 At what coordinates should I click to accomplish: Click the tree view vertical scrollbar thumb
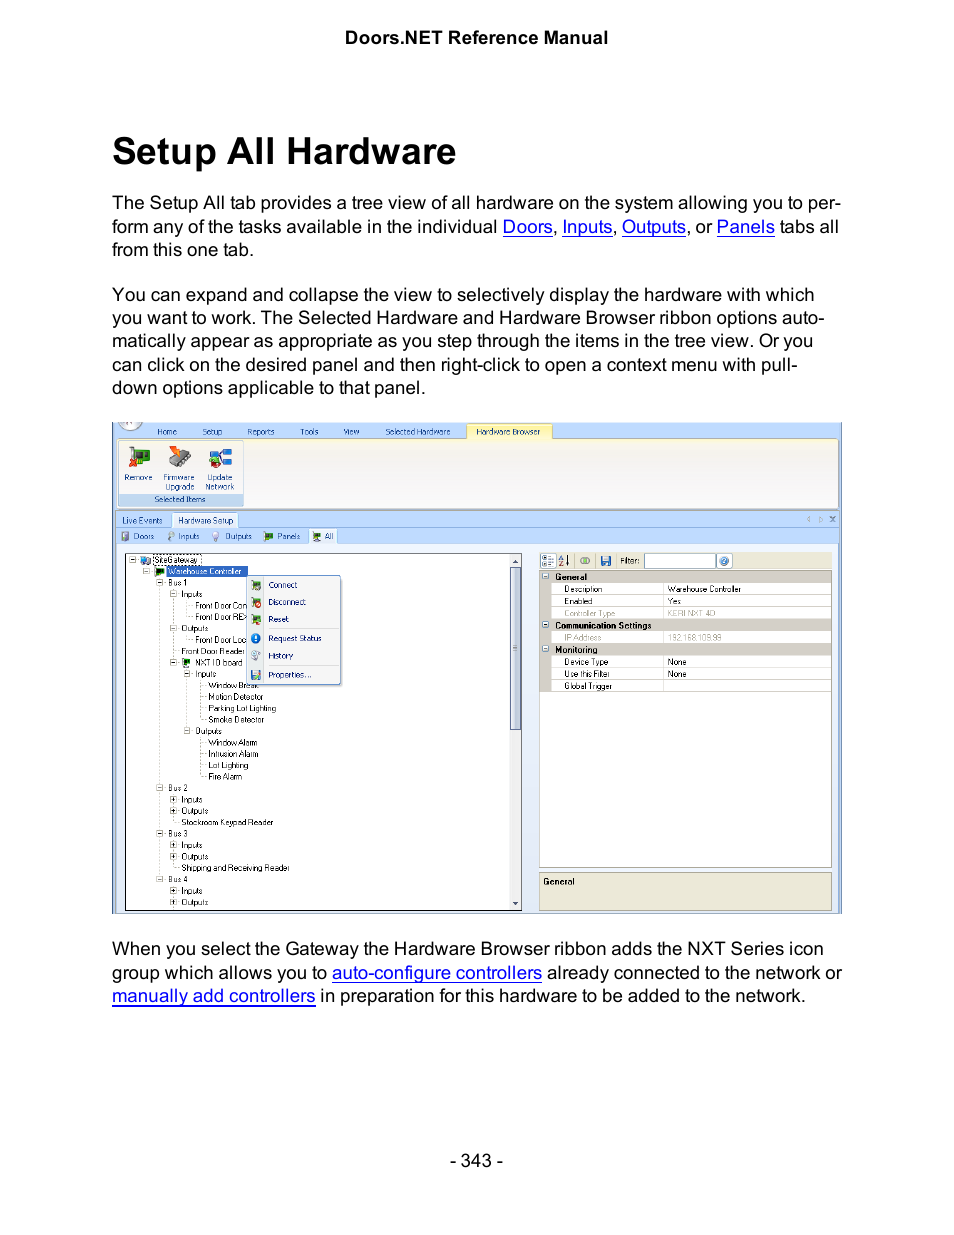coord(516,648)
